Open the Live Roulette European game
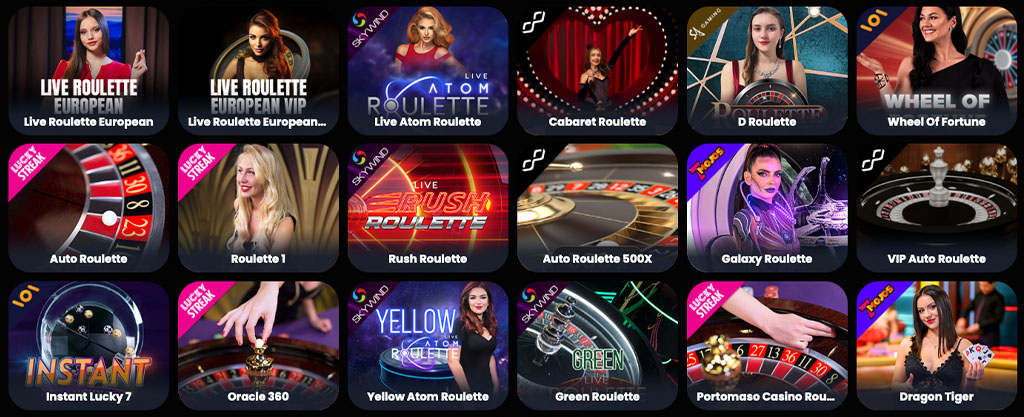 point(88,70)
